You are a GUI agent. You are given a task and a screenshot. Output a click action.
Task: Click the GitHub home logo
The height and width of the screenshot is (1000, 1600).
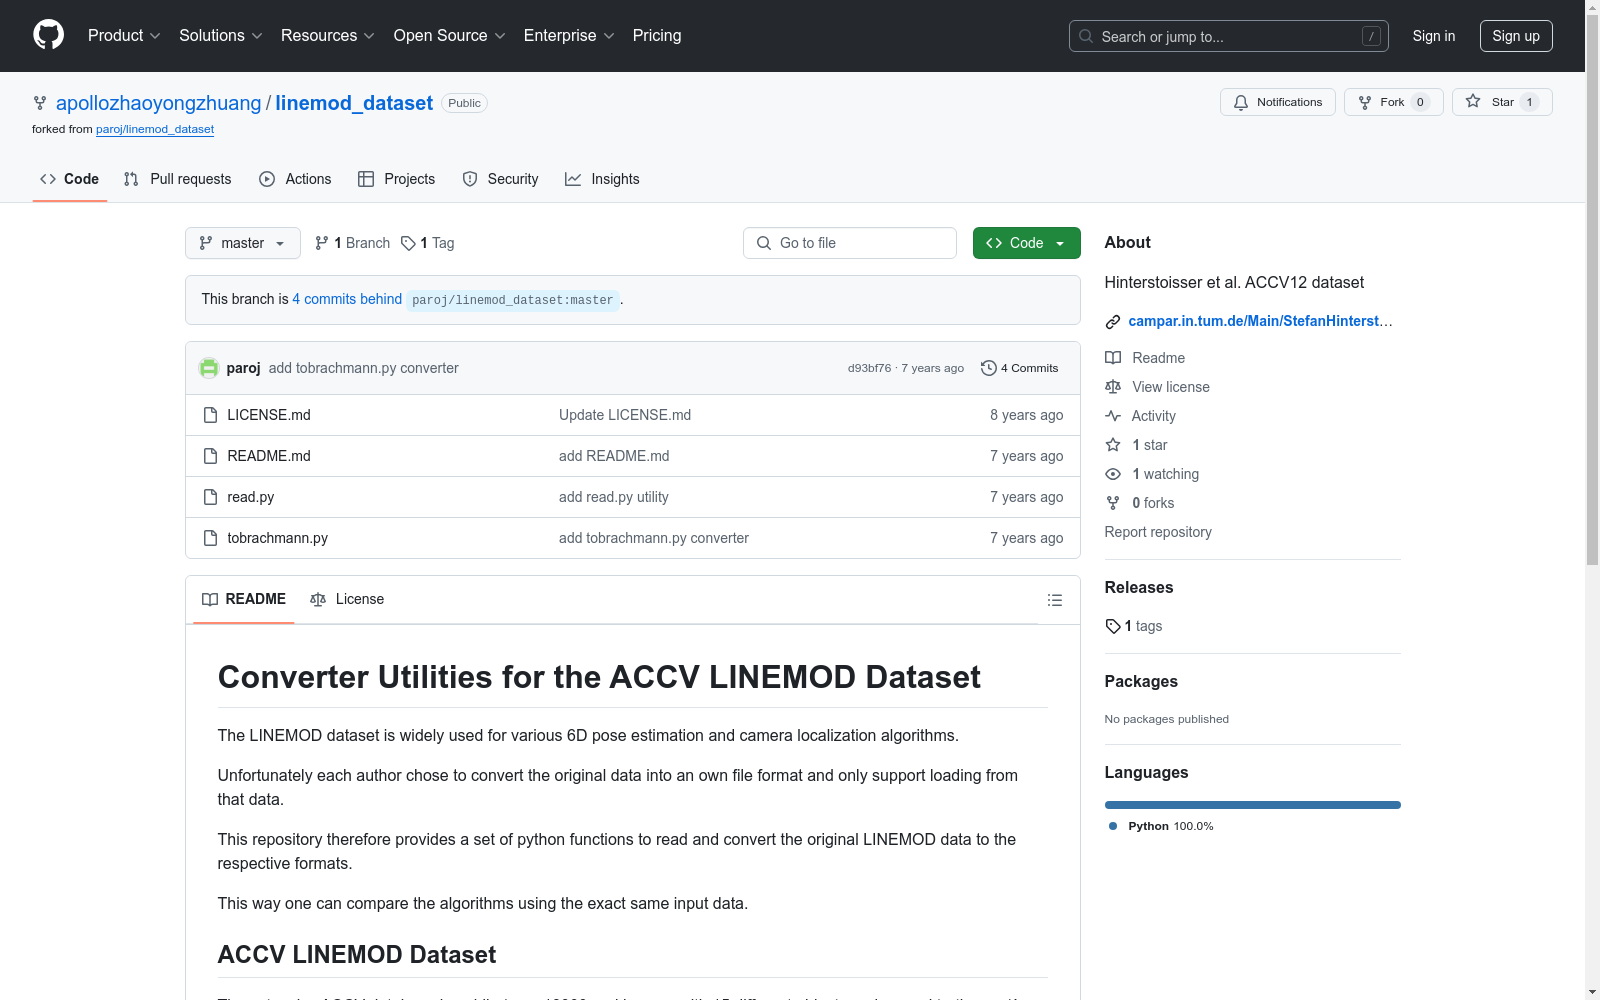47,34
